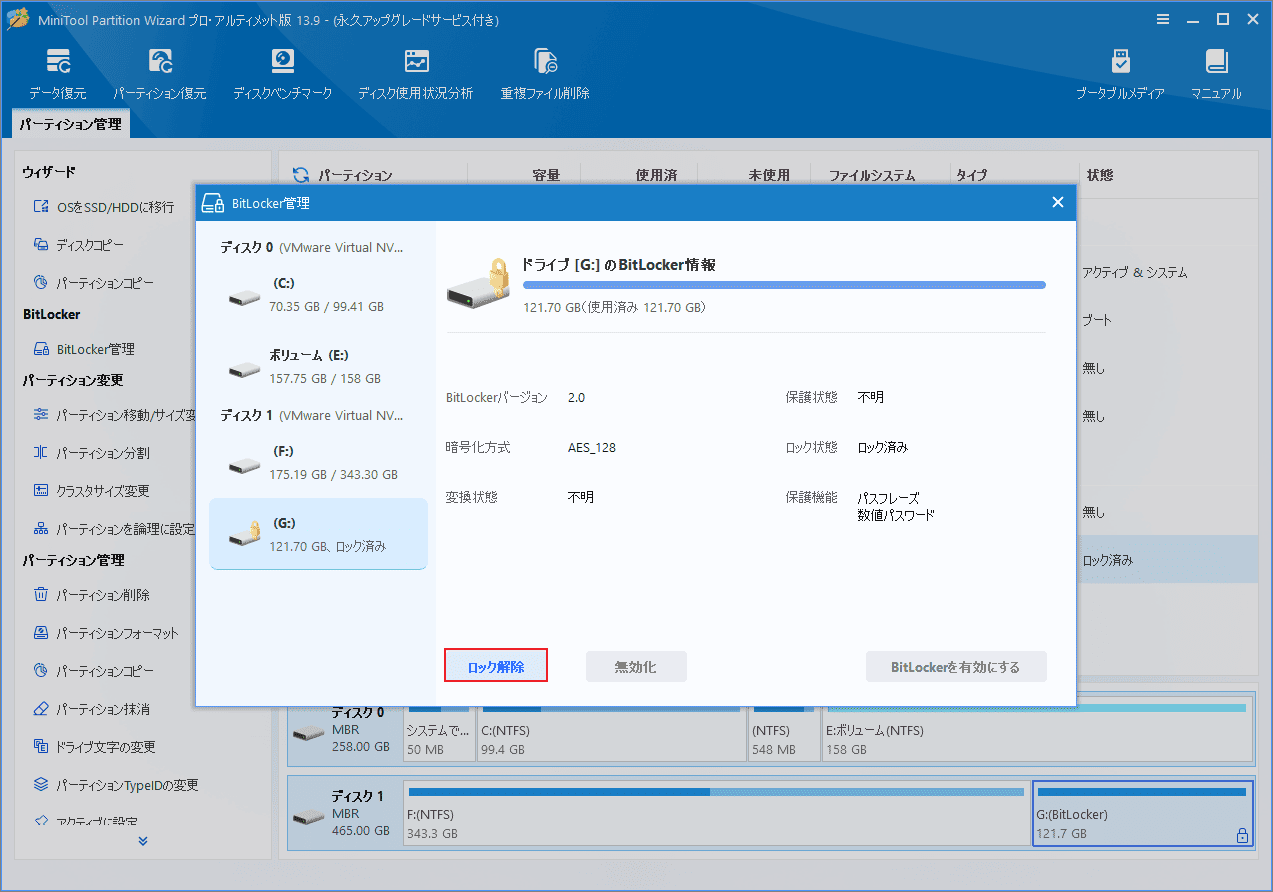This screenshot has width=1273, height=892.
Task: Choose パーティションTypeIDの変更 option
Action: pyautogui.click(x=116, y=785)
